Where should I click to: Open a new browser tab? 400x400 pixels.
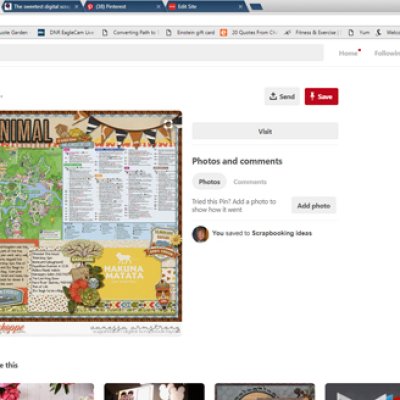[x=256, y=6]
